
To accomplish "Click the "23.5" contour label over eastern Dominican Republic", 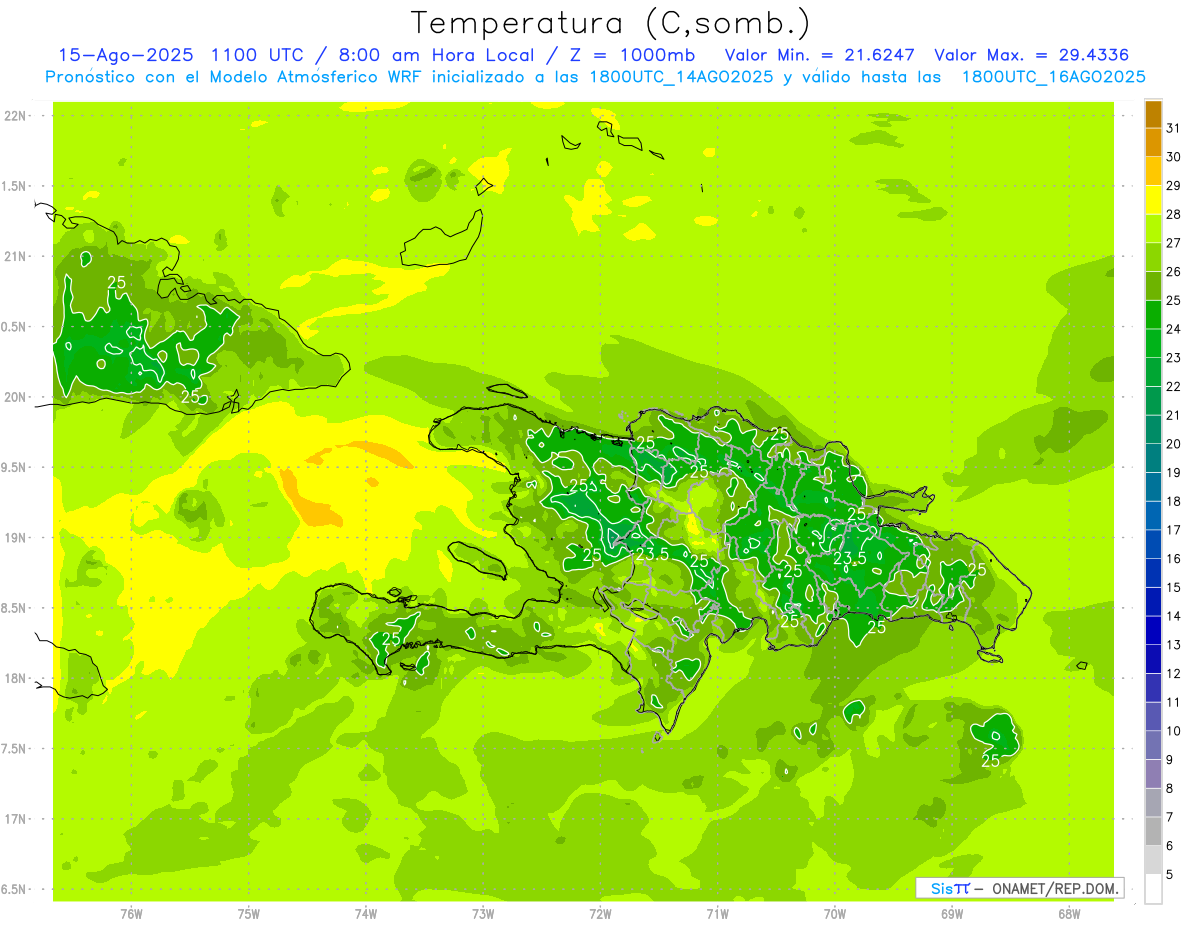I will [x=849, y=558].
